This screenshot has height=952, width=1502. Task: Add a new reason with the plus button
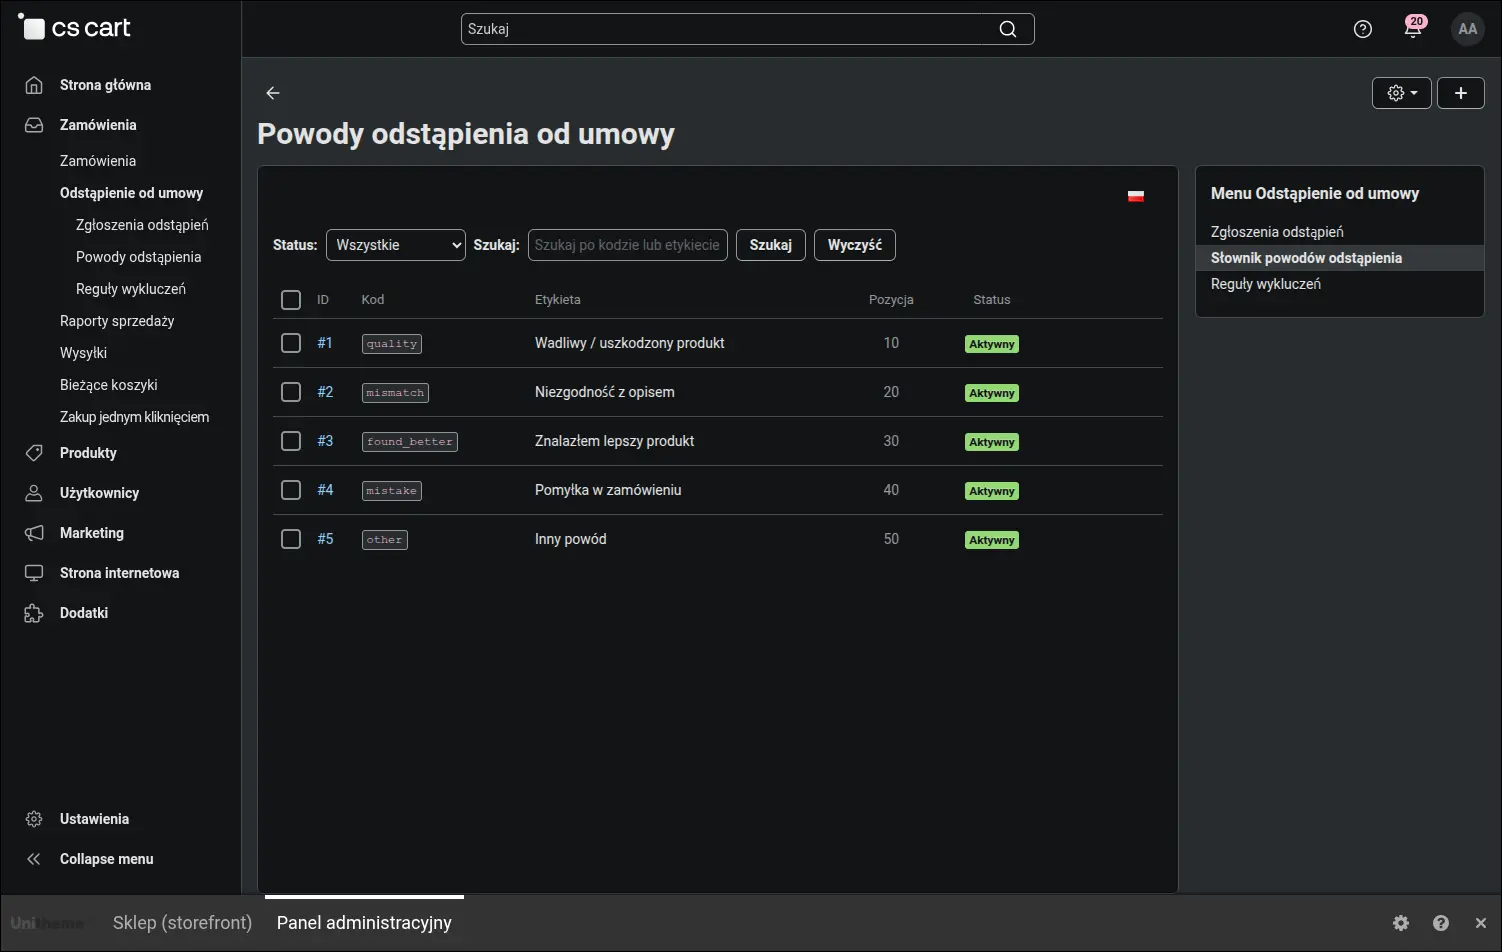pyautogui.click(x=1461, y=93)
